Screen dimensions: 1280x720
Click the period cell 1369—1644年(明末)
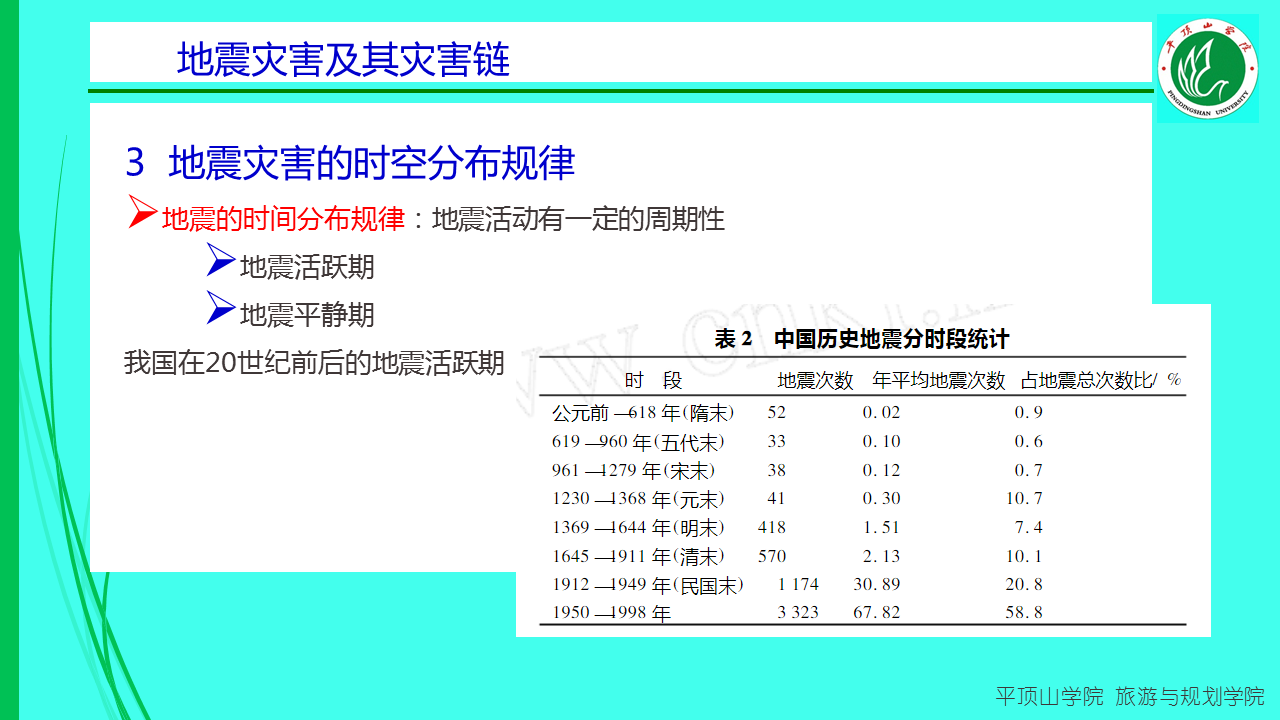pyautogui.click(x=638, y=527)
